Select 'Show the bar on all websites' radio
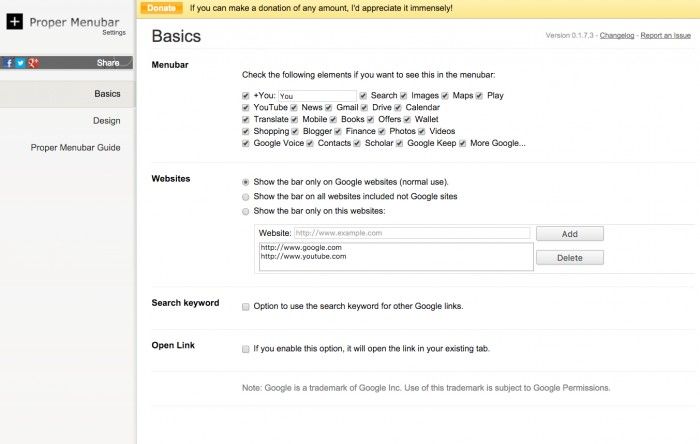Image resolution: width=700 pixels, height=444 pixels. click(246, 197)
